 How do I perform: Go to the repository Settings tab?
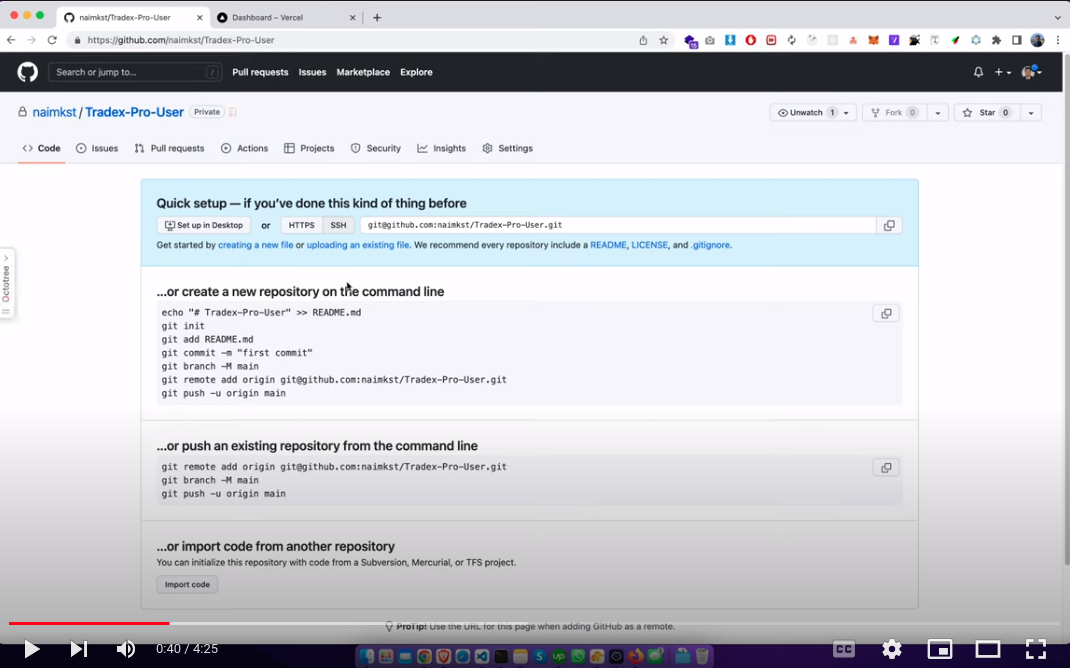(507, 148)
